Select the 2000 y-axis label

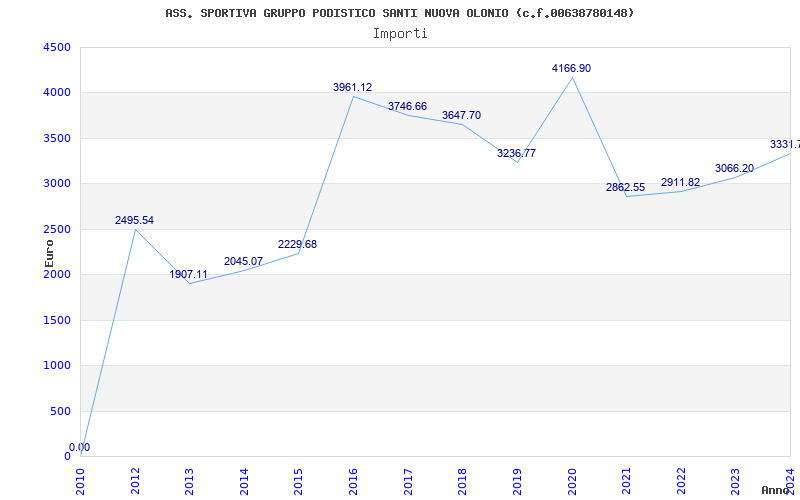[x=57, y=274]
